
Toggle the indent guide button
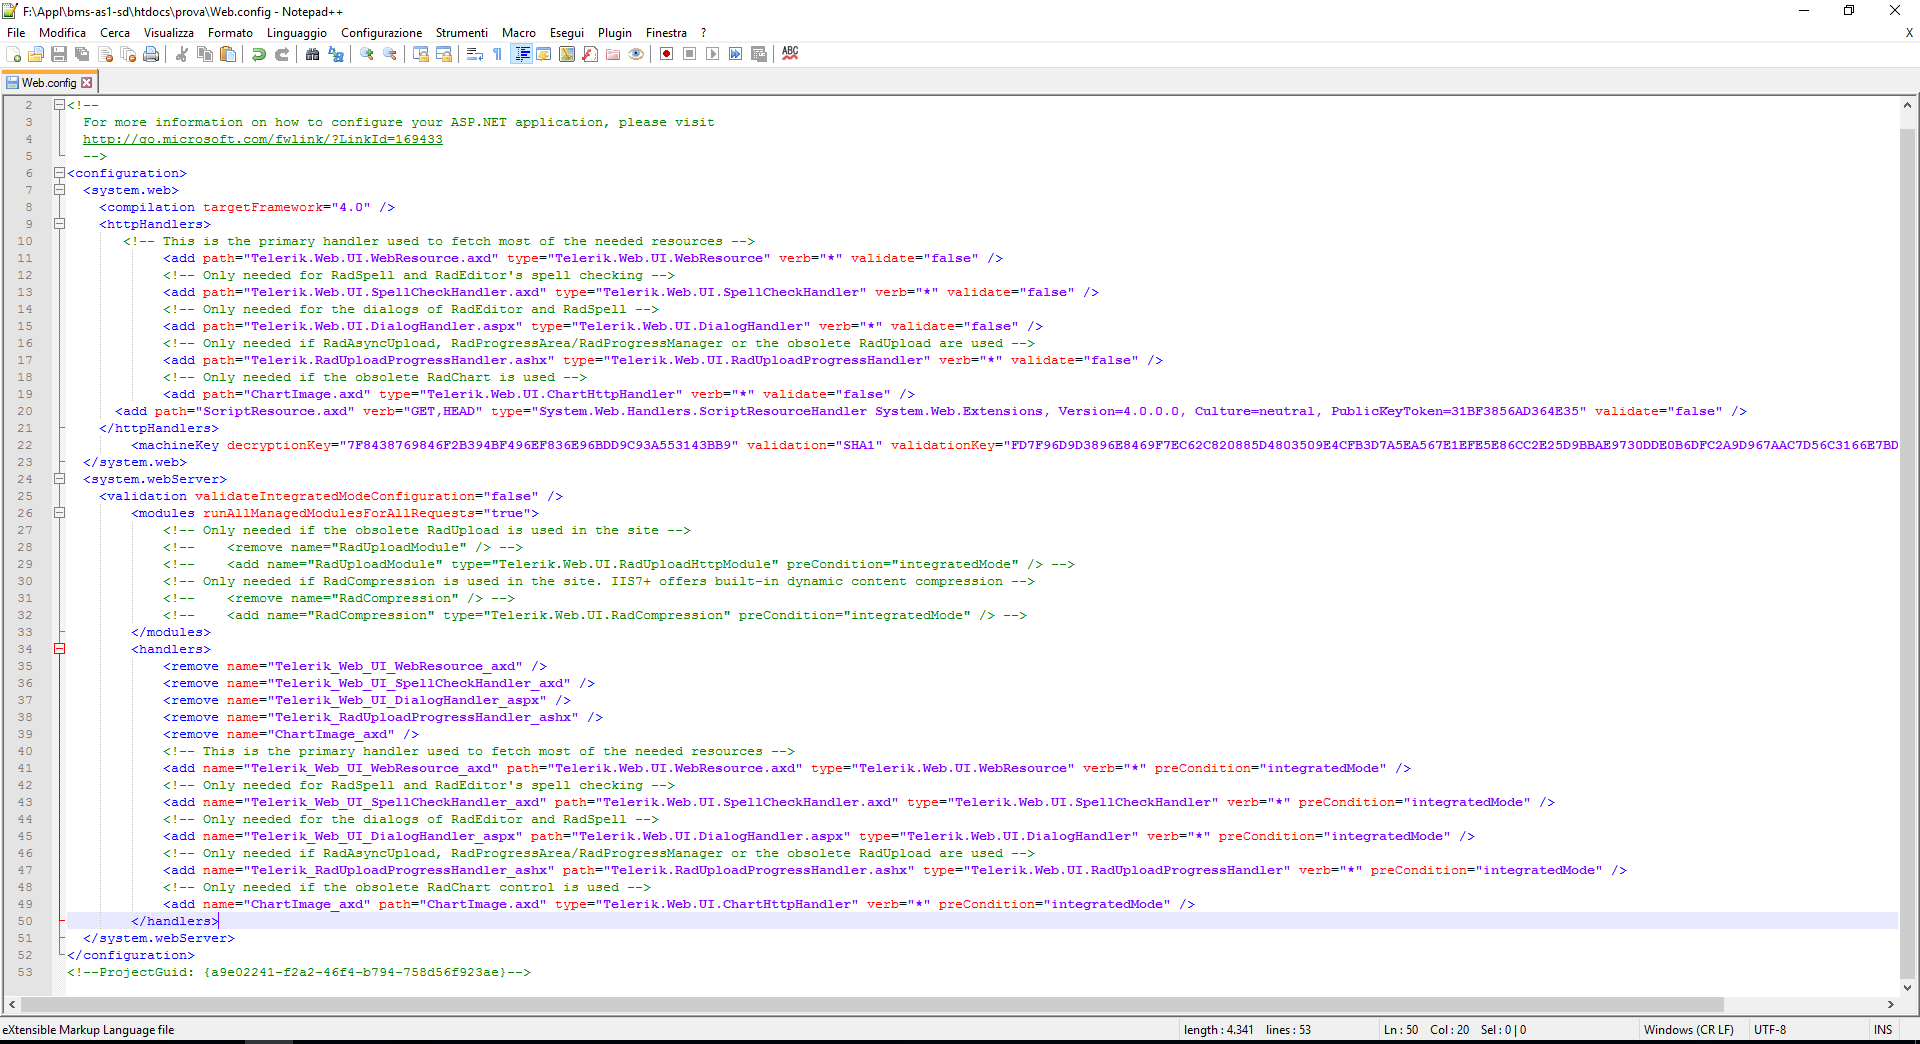[x=521, y=54]
